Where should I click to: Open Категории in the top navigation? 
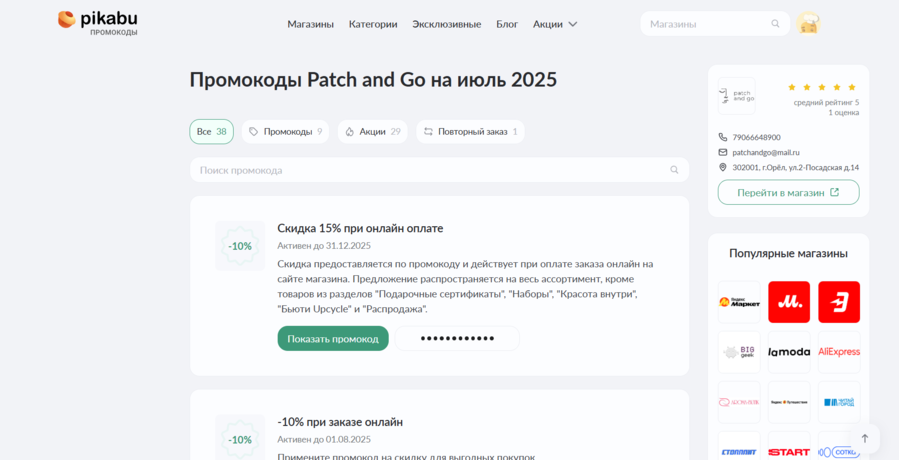pos(373,24)
